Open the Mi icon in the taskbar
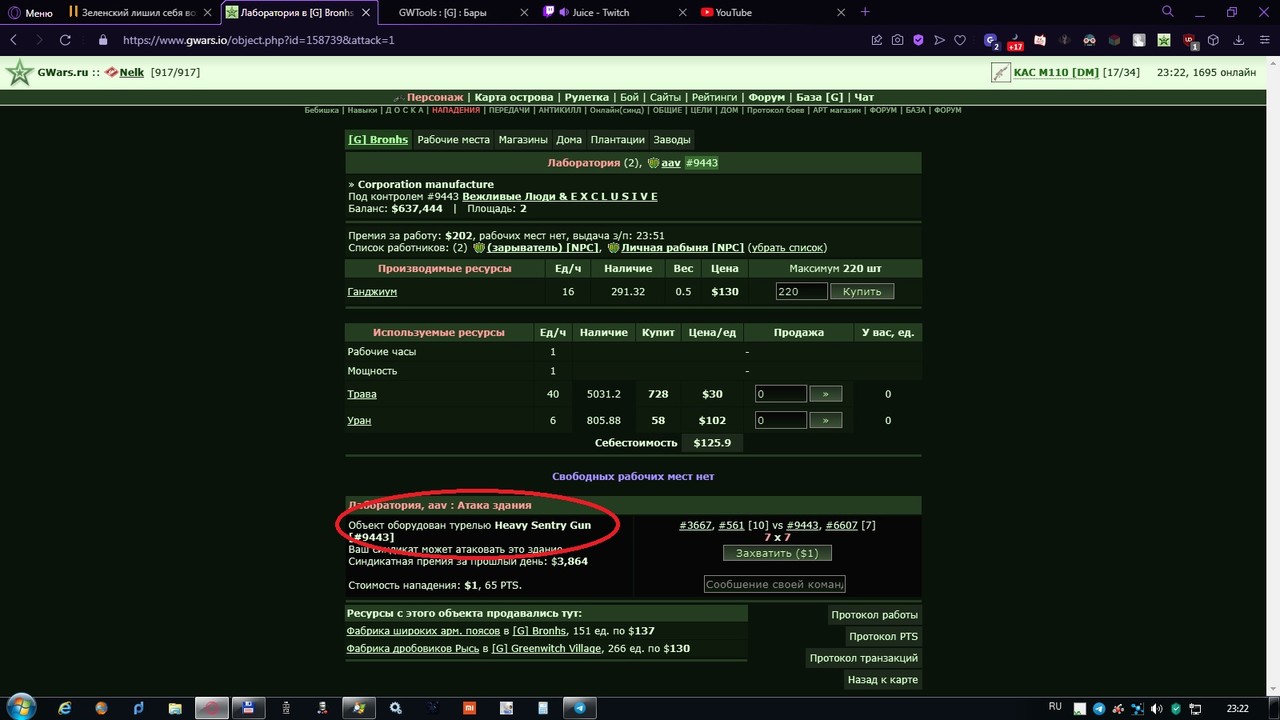Viewport: 1280px width, 720px height. click(469, 708)
